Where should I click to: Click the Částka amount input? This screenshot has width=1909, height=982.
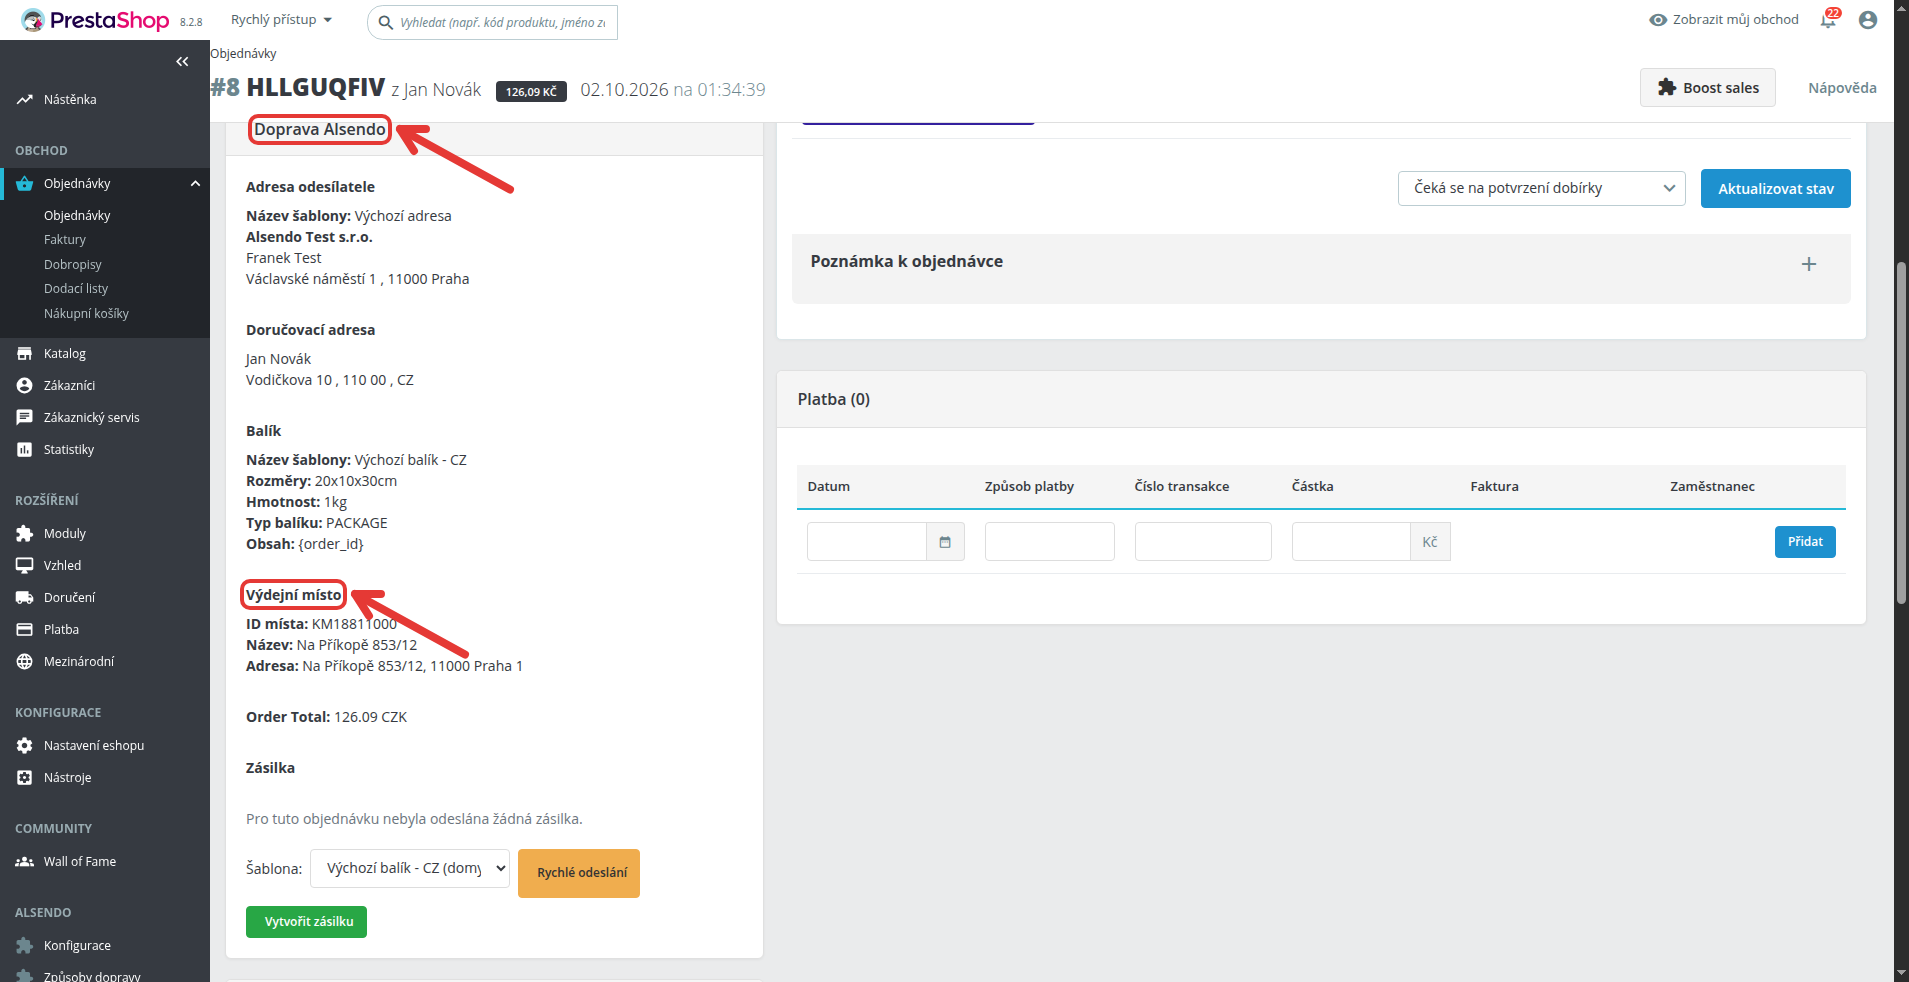click(1351, 542)
